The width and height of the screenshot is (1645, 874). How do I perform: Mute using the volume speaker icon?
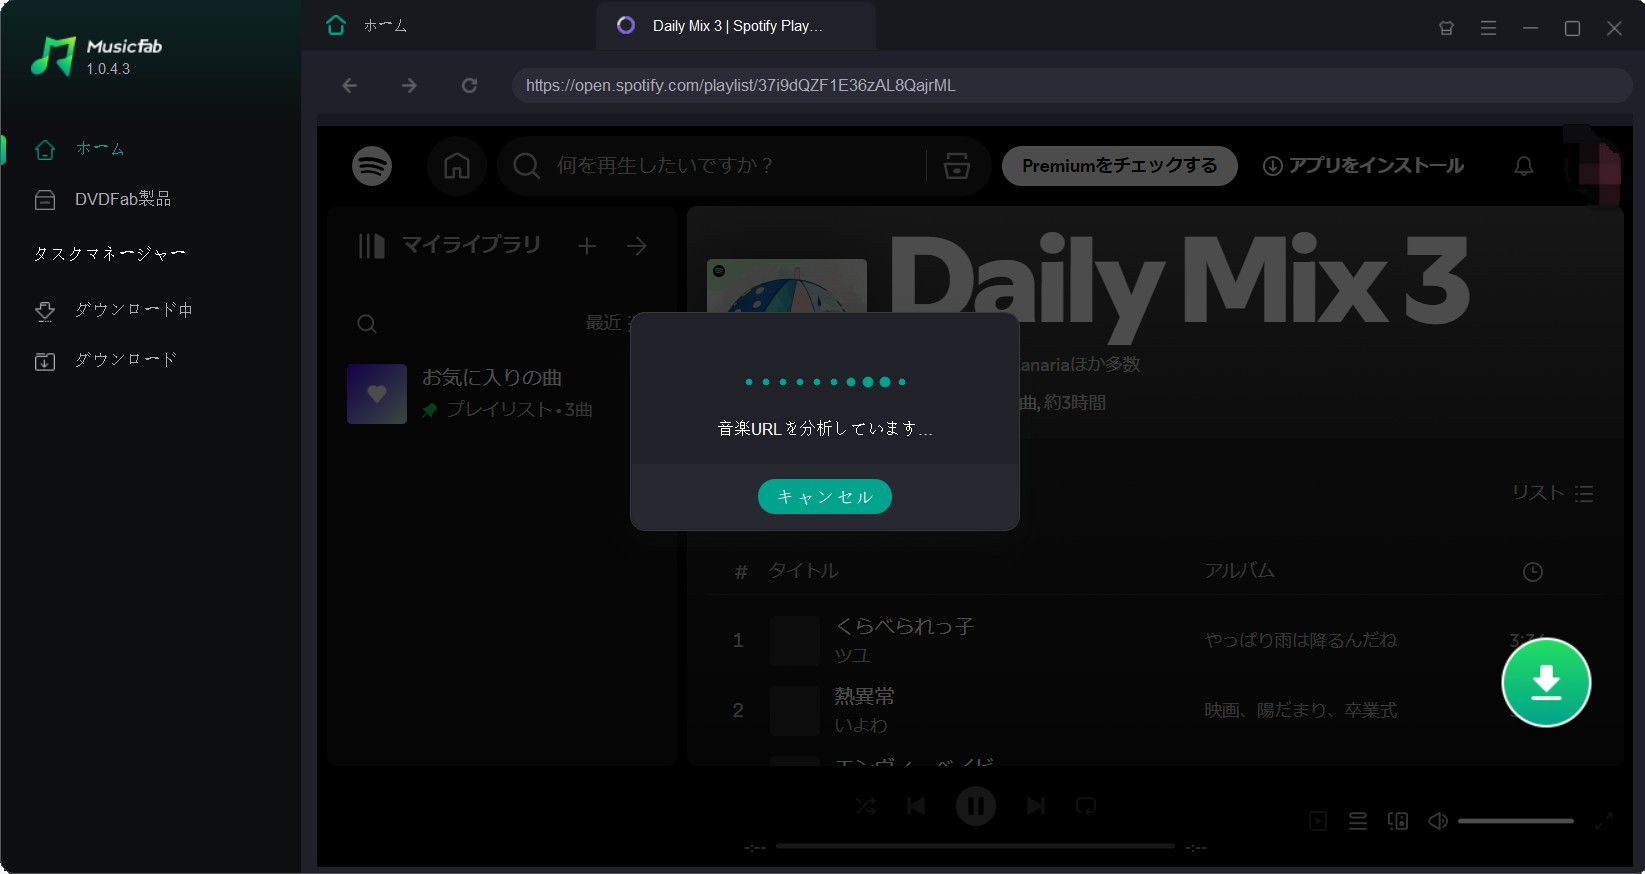1438,821
